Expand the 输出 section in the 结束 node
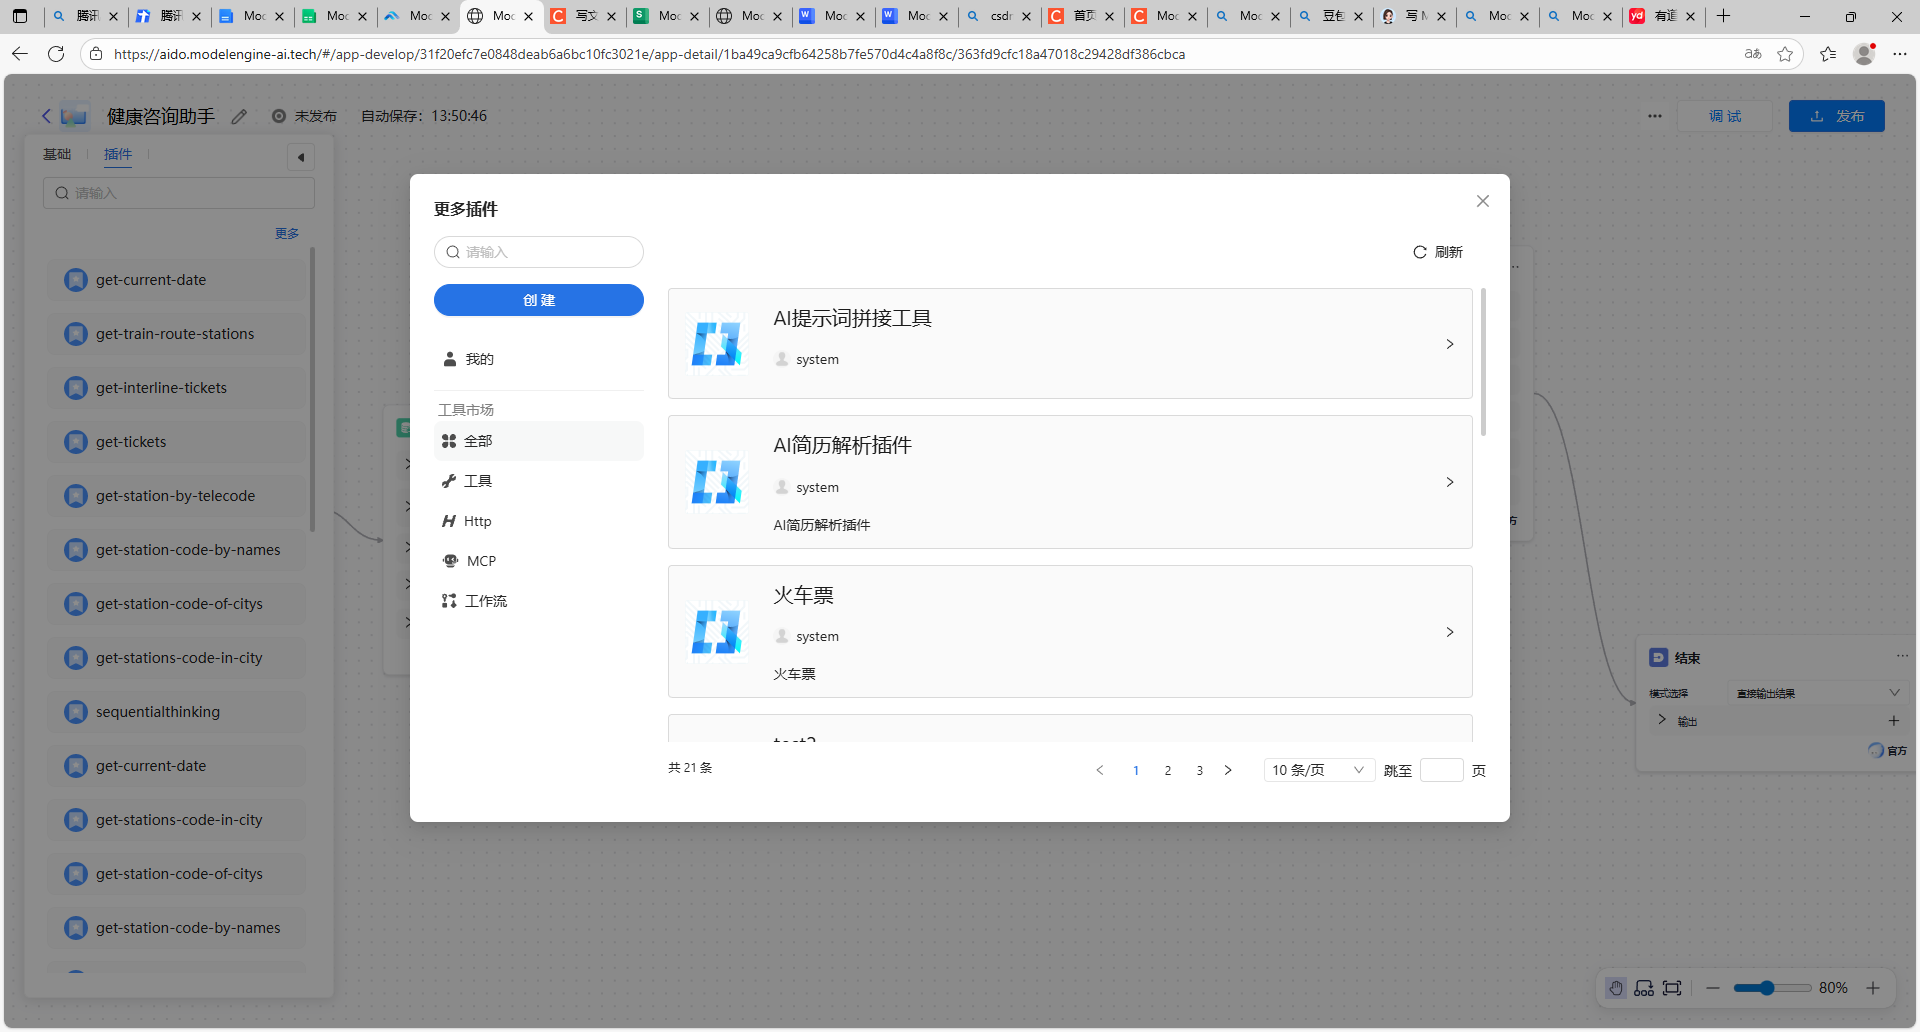The width and height of the screenshot is (1920, 1032). (x=1662, y=719)
